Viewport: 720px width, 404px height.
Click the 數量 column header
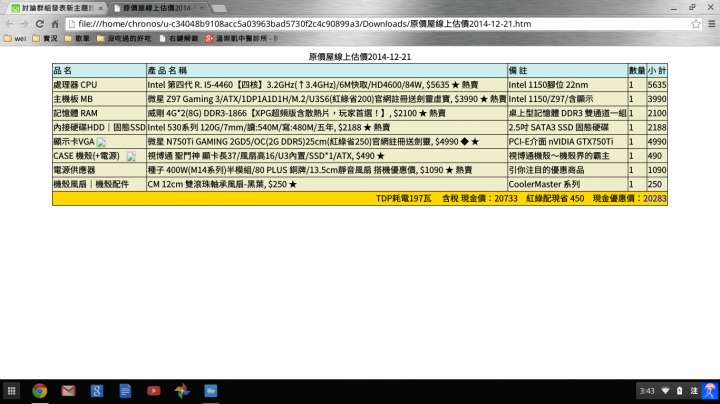coord(637,71)
